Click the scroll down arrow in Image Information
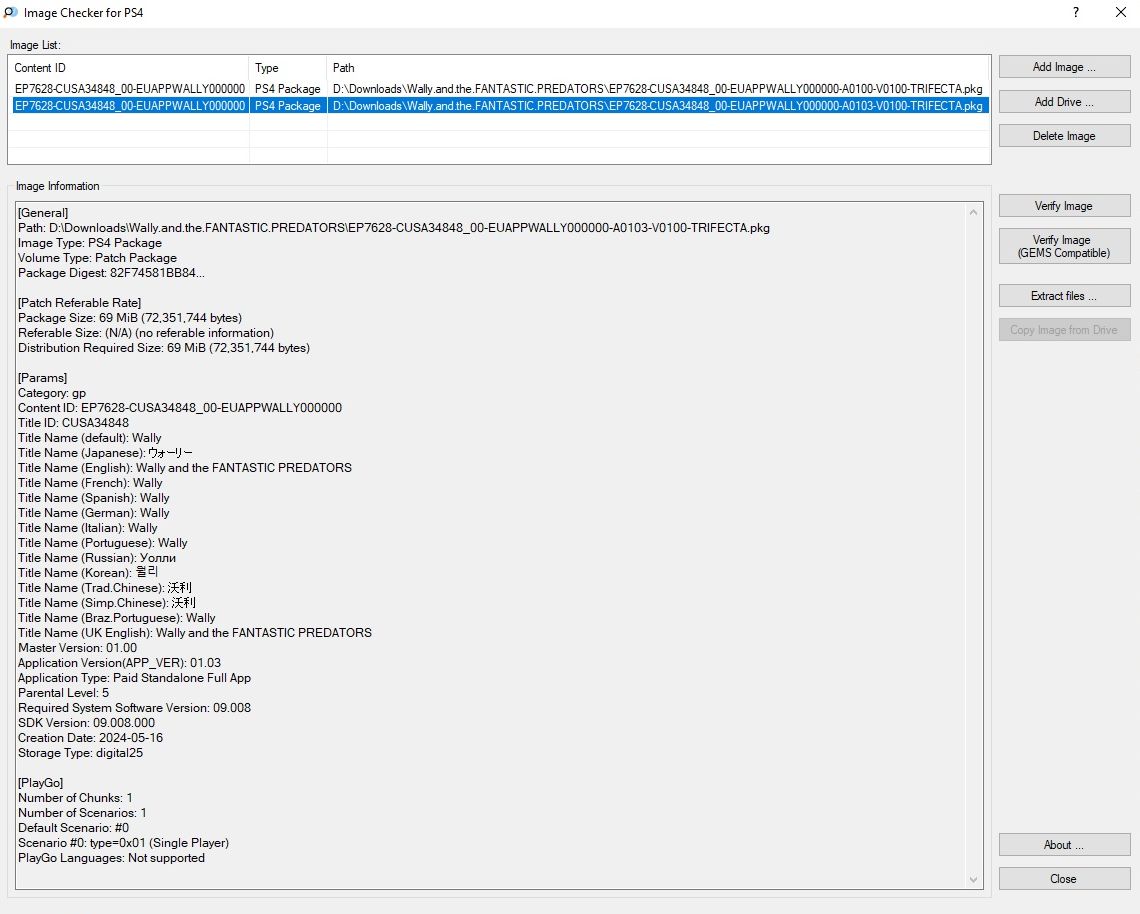Viewport: 1140px width, 914px height. (974, 880)
